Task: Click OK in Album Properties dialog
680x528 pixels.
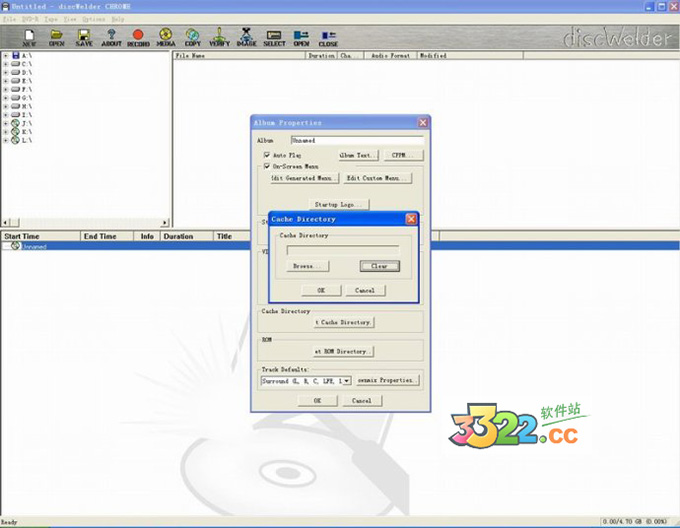Action: pos(317,401)
